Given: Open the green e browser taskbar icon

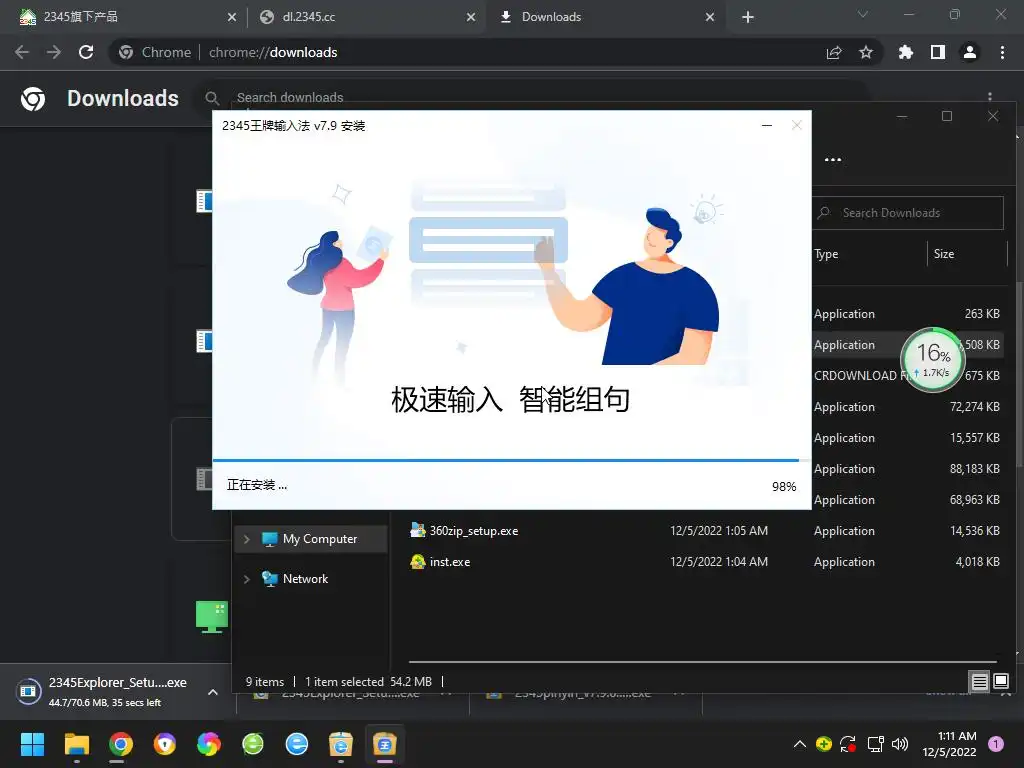Looking at the screenshot, I should (253, 744).
